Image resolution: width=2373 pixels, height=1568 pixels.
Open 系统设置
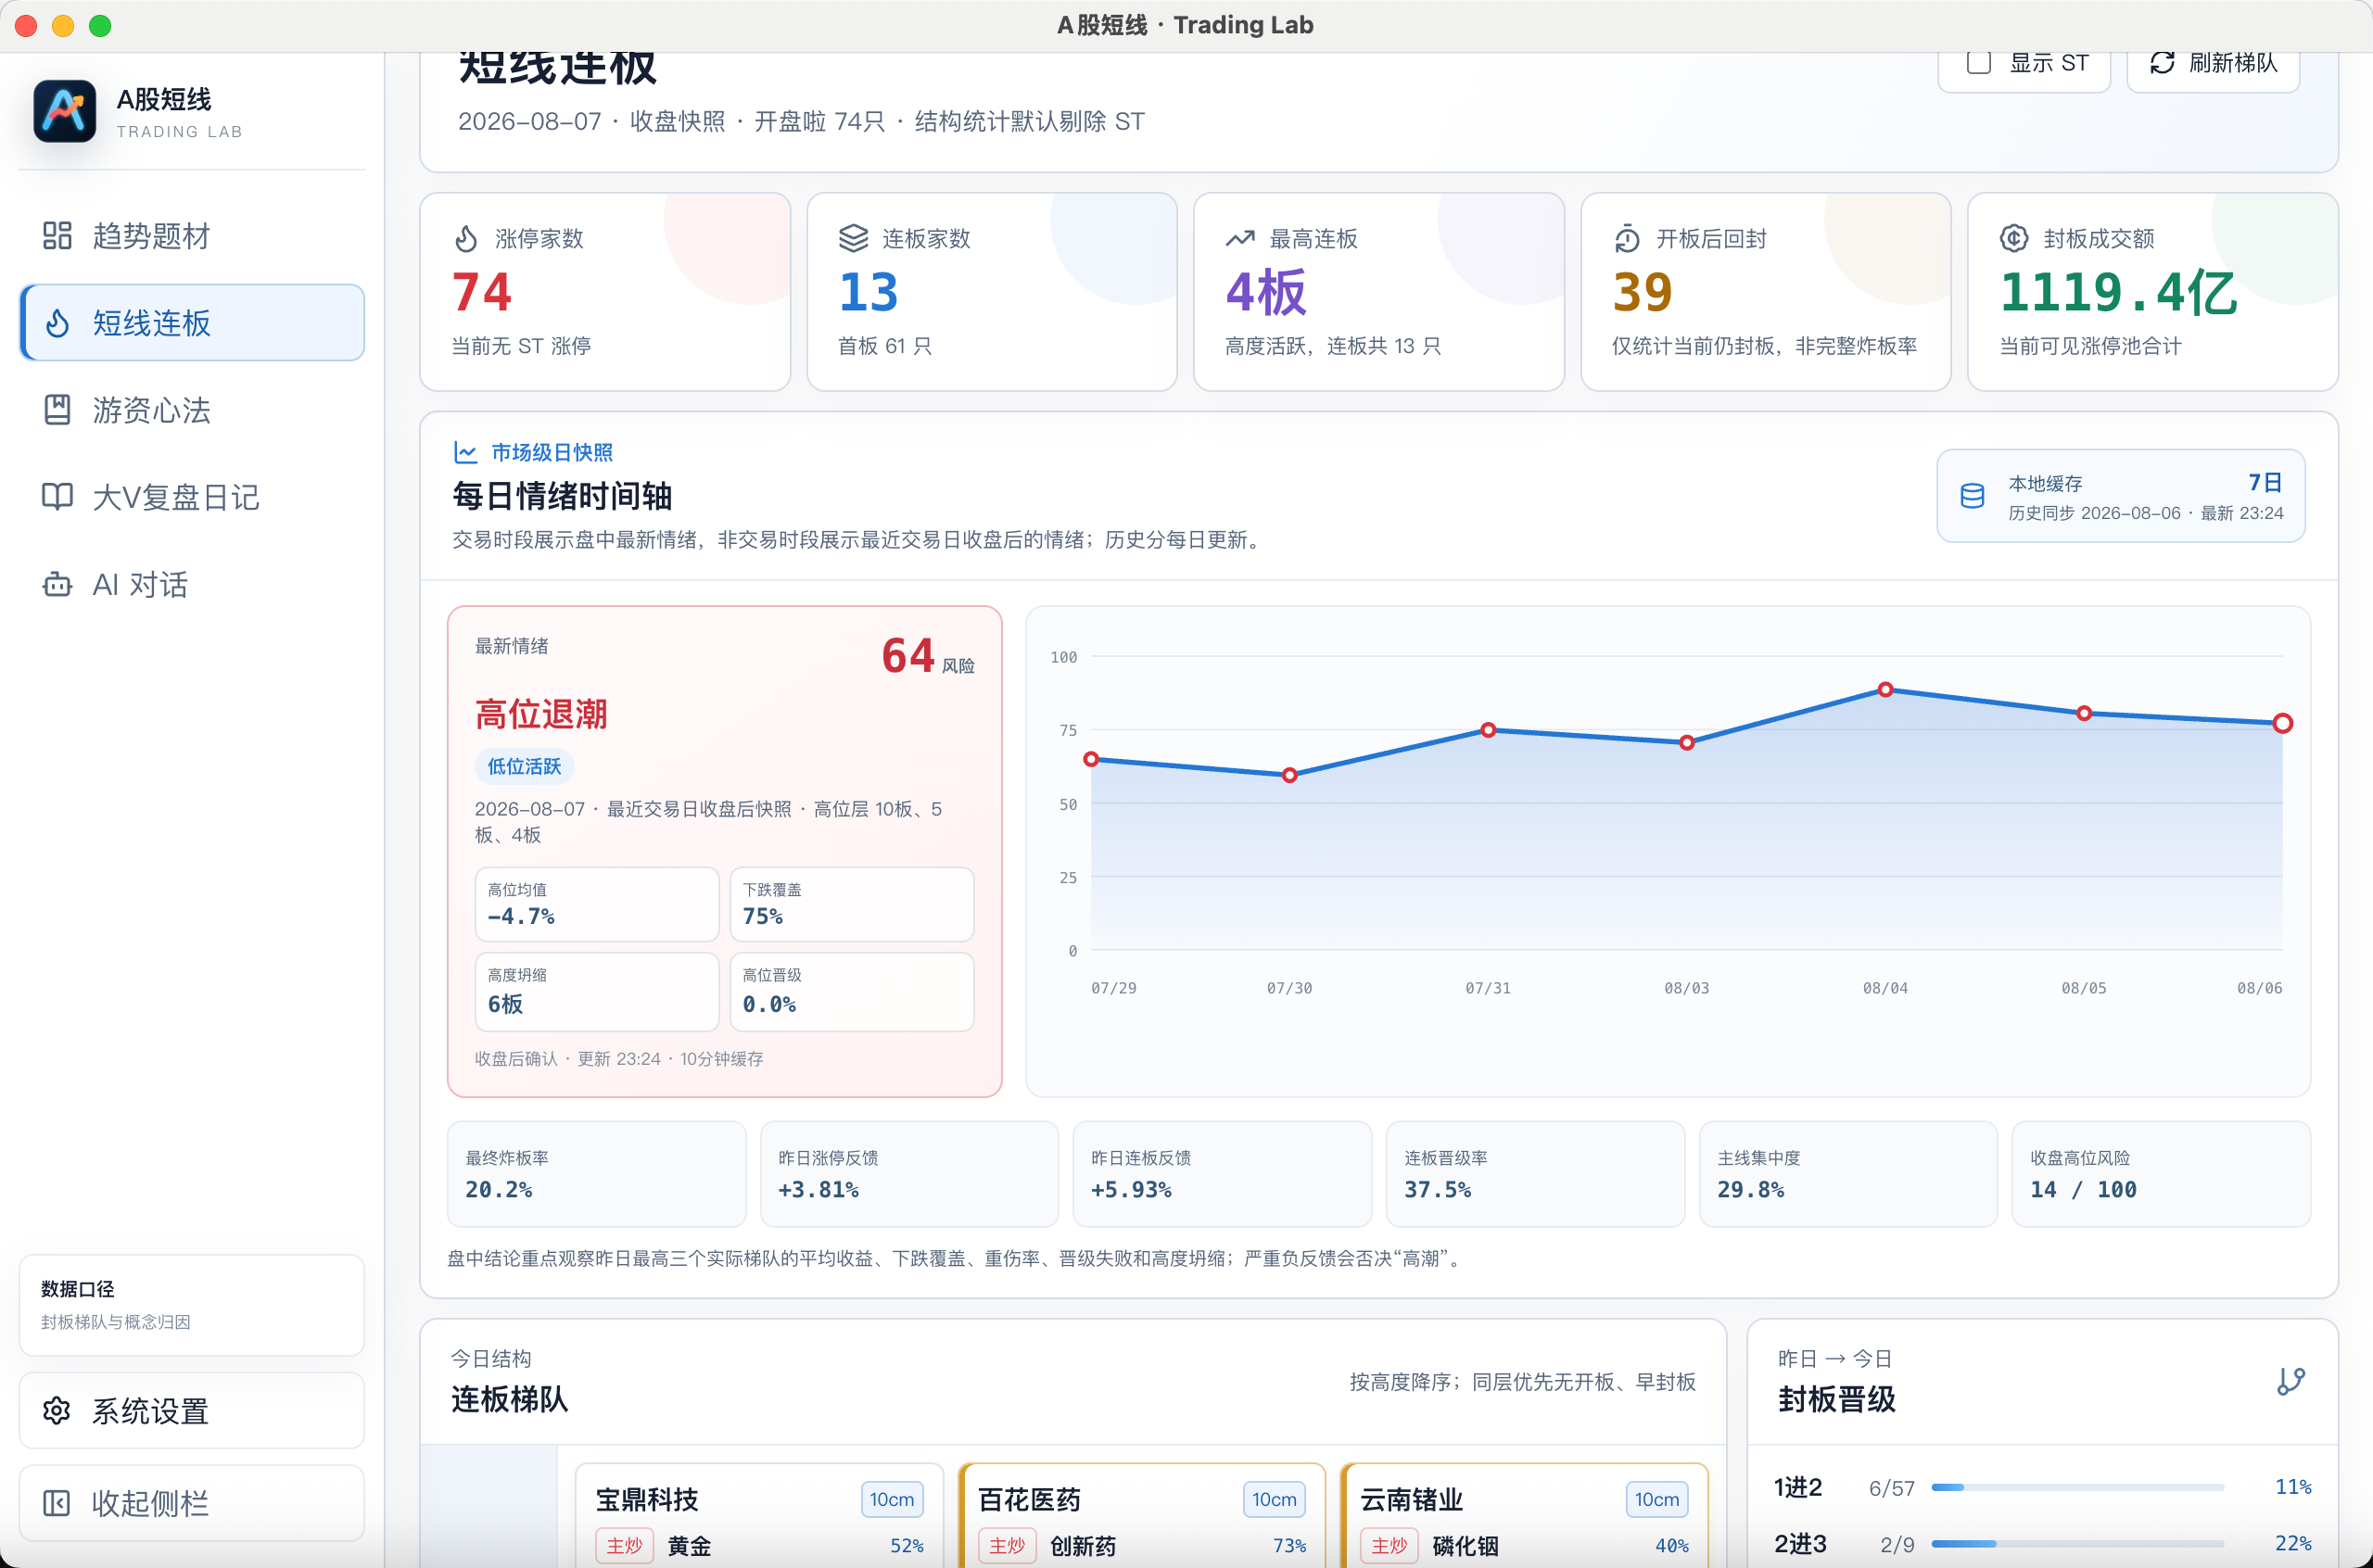[x=192, y=1411]
